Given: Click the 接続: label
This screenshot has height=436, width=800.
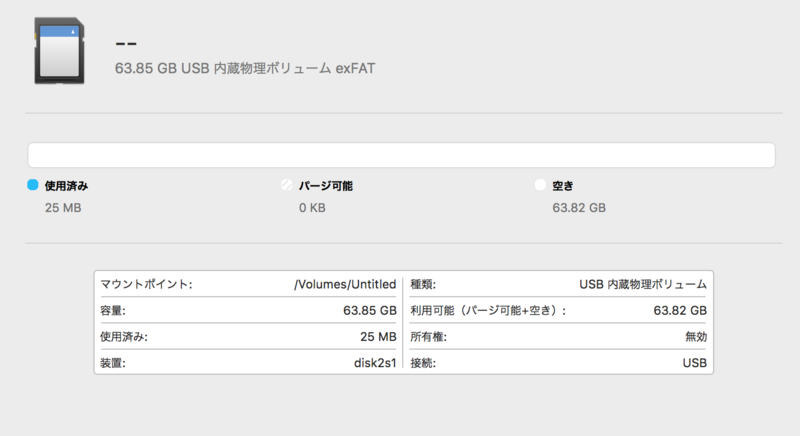Looking at the screenshot, I should 423,363.
